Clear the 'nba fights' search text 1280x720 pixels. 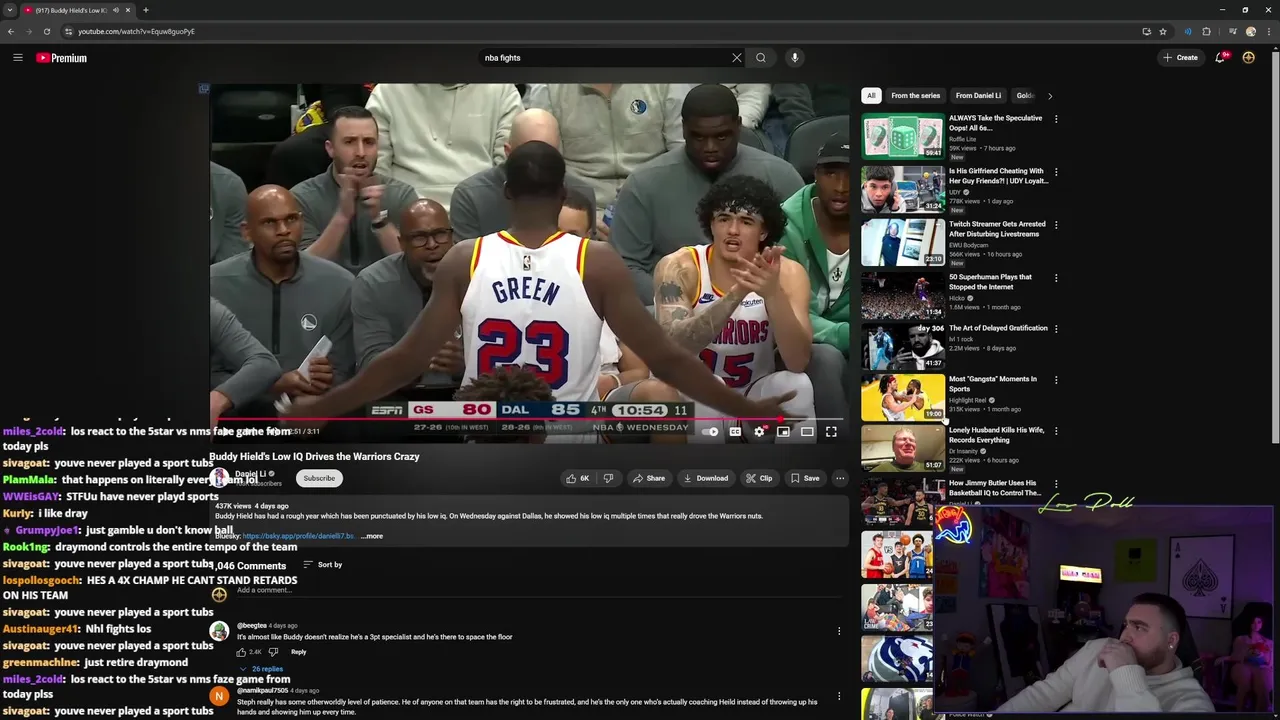point(737,58)
